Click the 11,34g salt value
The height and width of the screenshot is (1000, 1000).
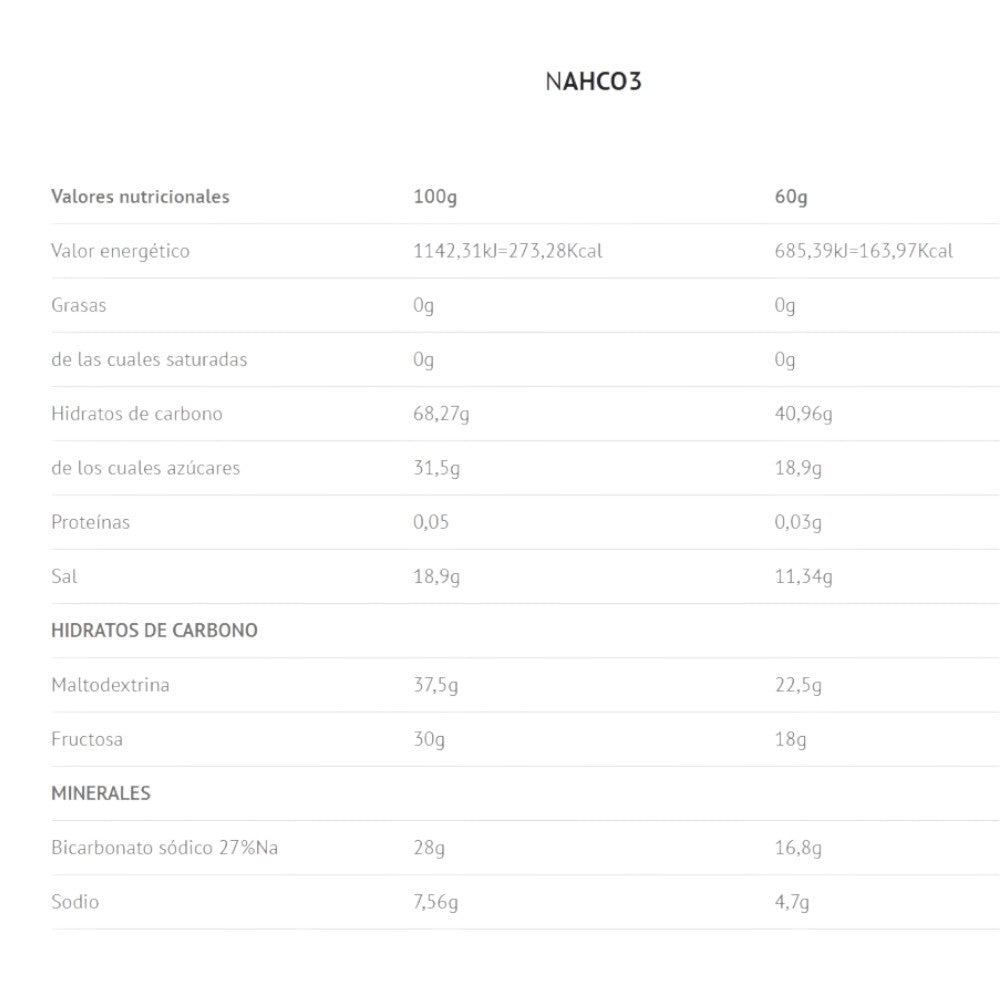point(803,576)
